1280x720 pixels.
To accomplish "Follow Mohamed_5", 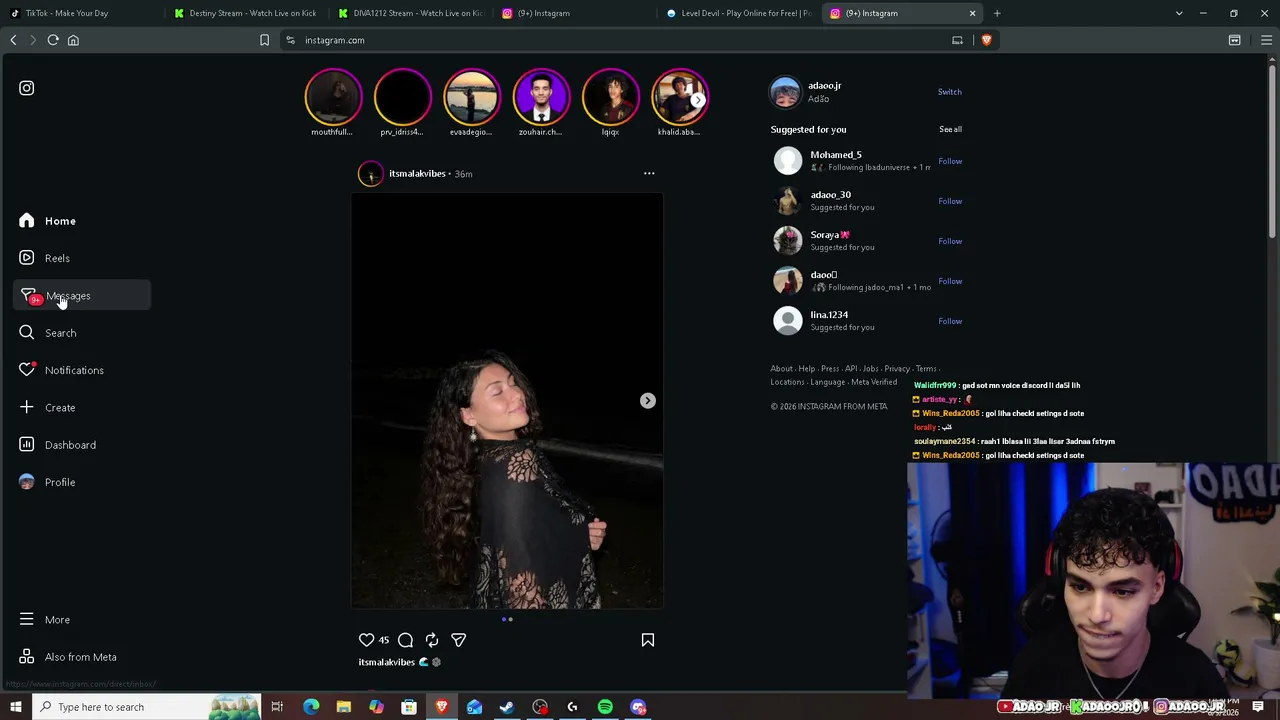I will pyautogui.click(x=950, y=161).
